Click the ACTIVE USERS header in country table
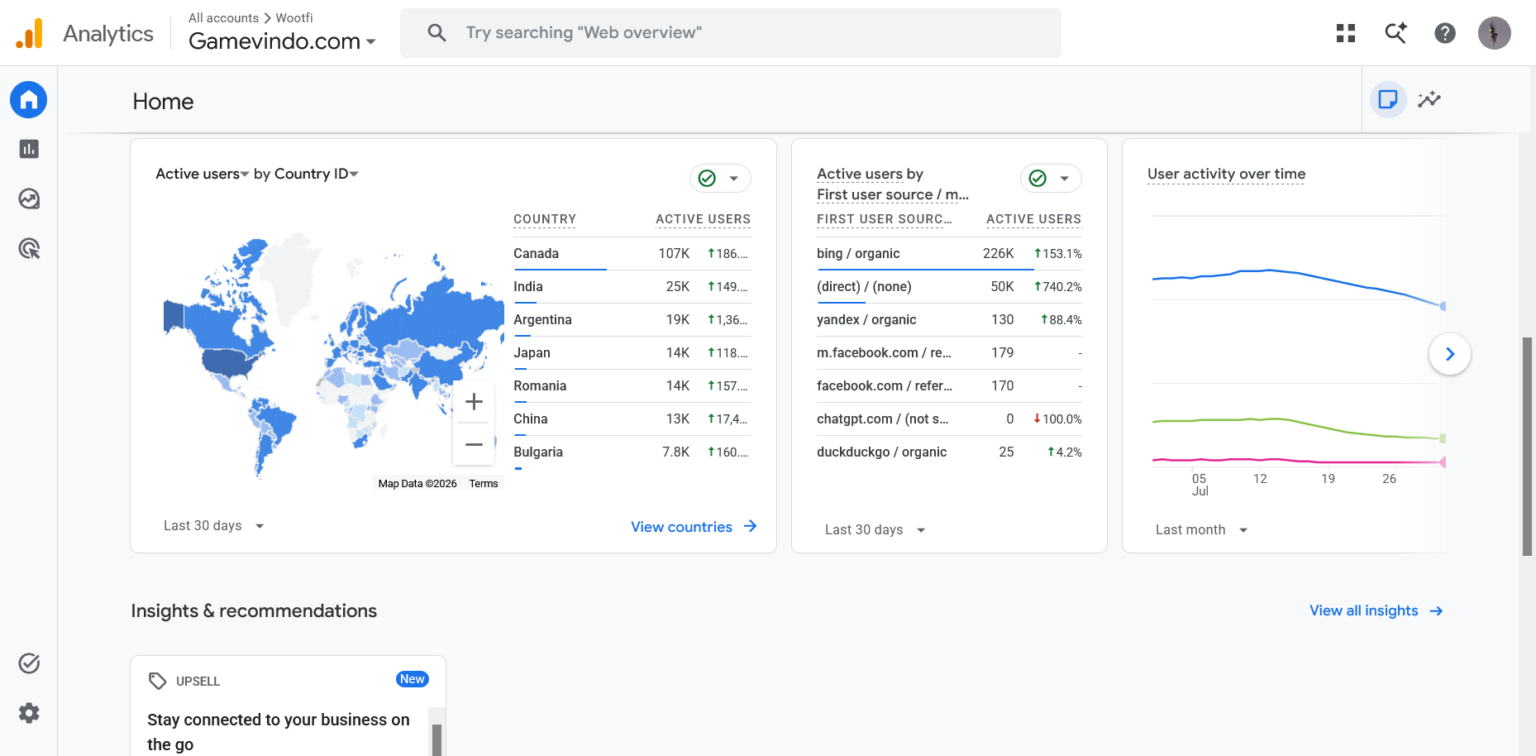The image size is (1536, 756). (703, 219)
